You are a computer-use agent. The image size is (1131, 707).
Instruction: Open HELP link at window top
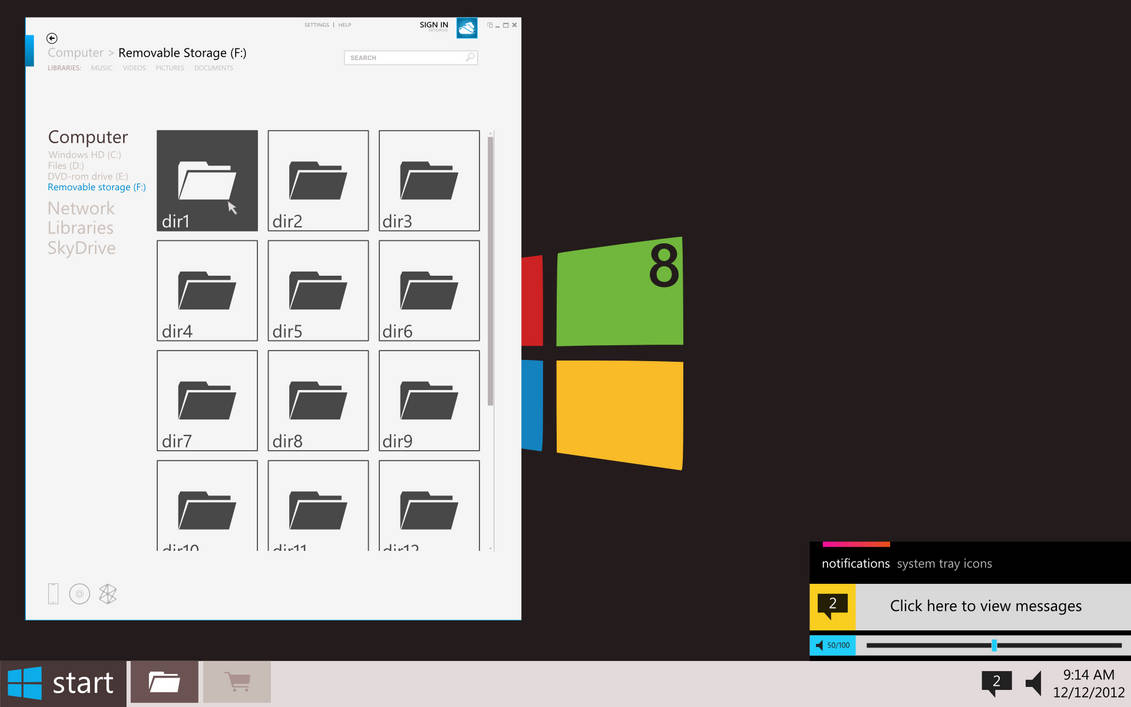point(345,25)
